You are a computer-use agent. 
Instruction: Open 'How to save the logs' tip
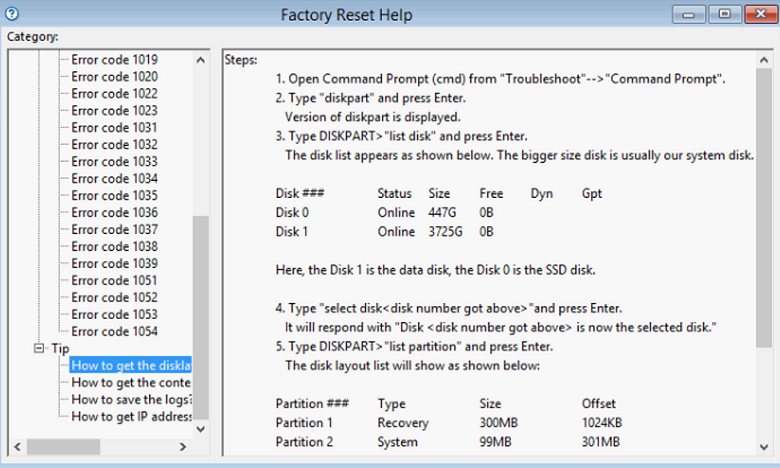pyautogui.click(x=131, y=399)
